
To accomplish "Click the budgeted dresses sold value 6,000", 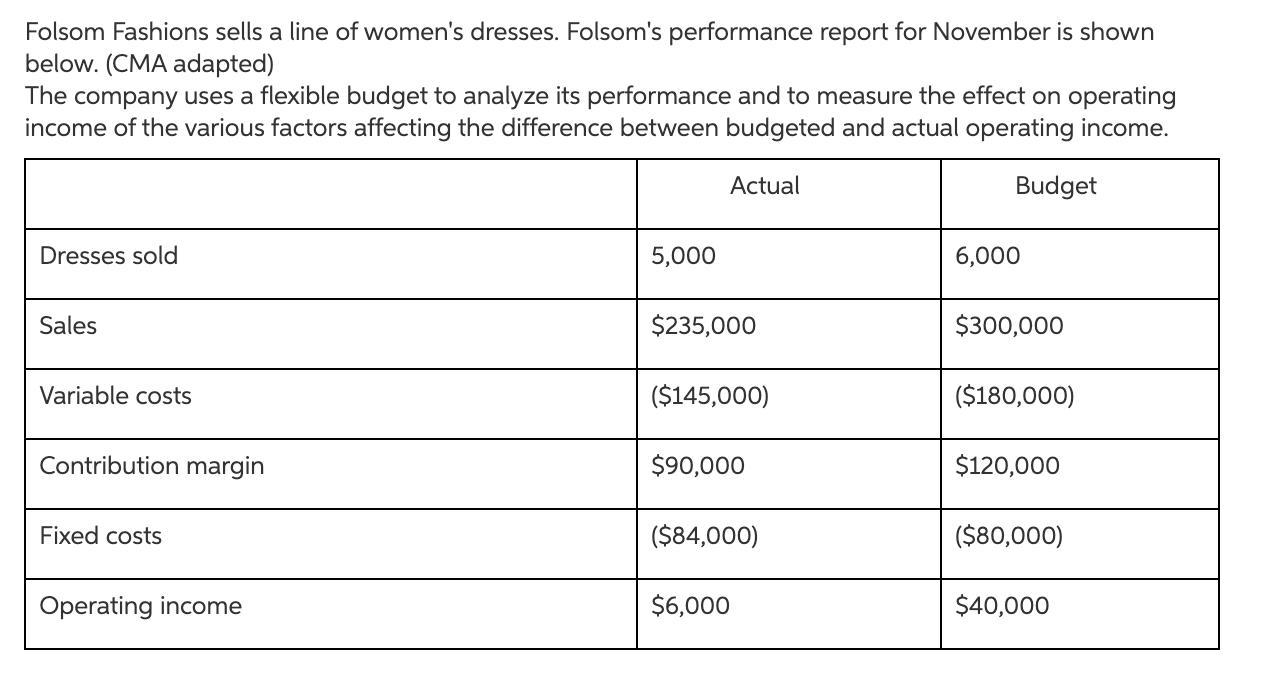I will pos(988,256).
